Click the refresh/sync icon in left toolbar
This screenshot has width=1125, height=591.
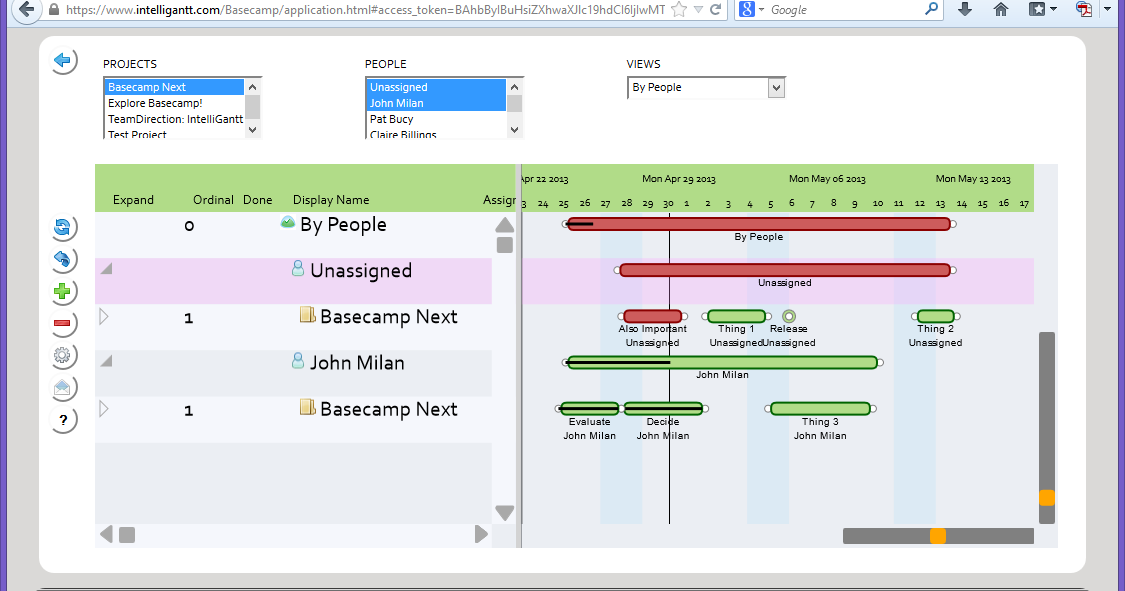[x=63, y=228]
